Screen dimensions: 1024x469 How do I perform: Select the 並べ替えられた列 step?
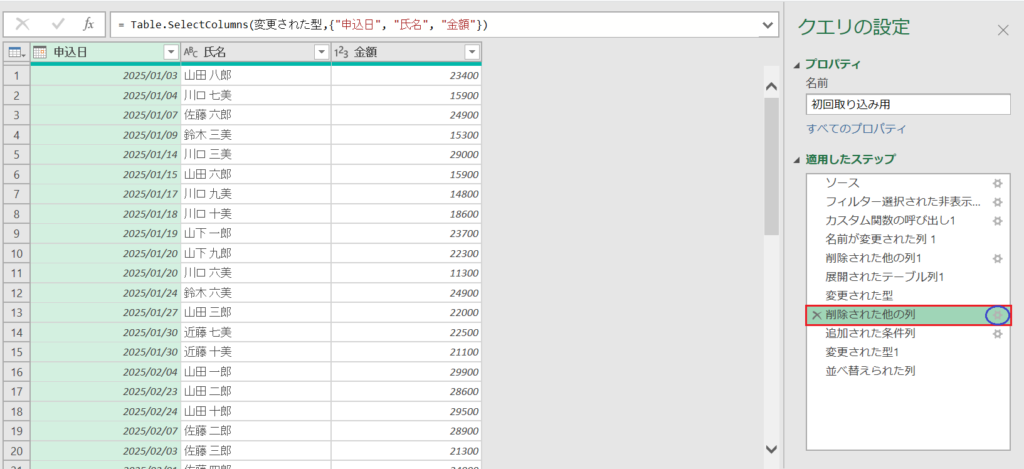(x=870, y=372)
